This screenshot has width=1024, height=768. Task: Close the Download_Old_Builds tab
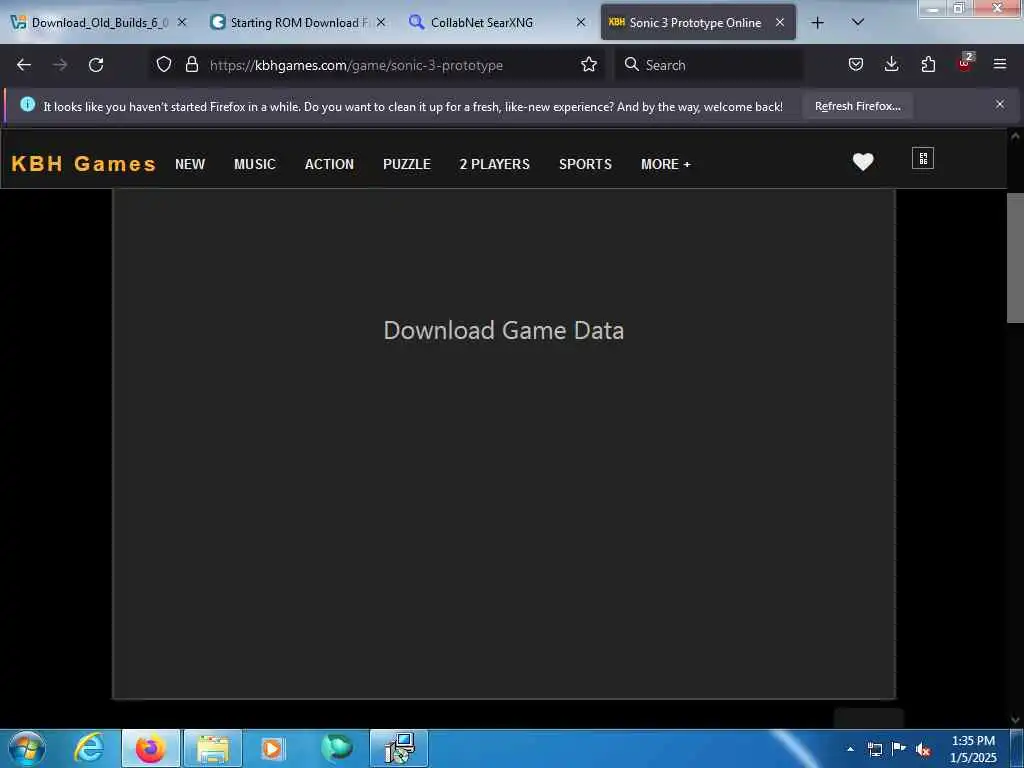click(x=182, y=22)
